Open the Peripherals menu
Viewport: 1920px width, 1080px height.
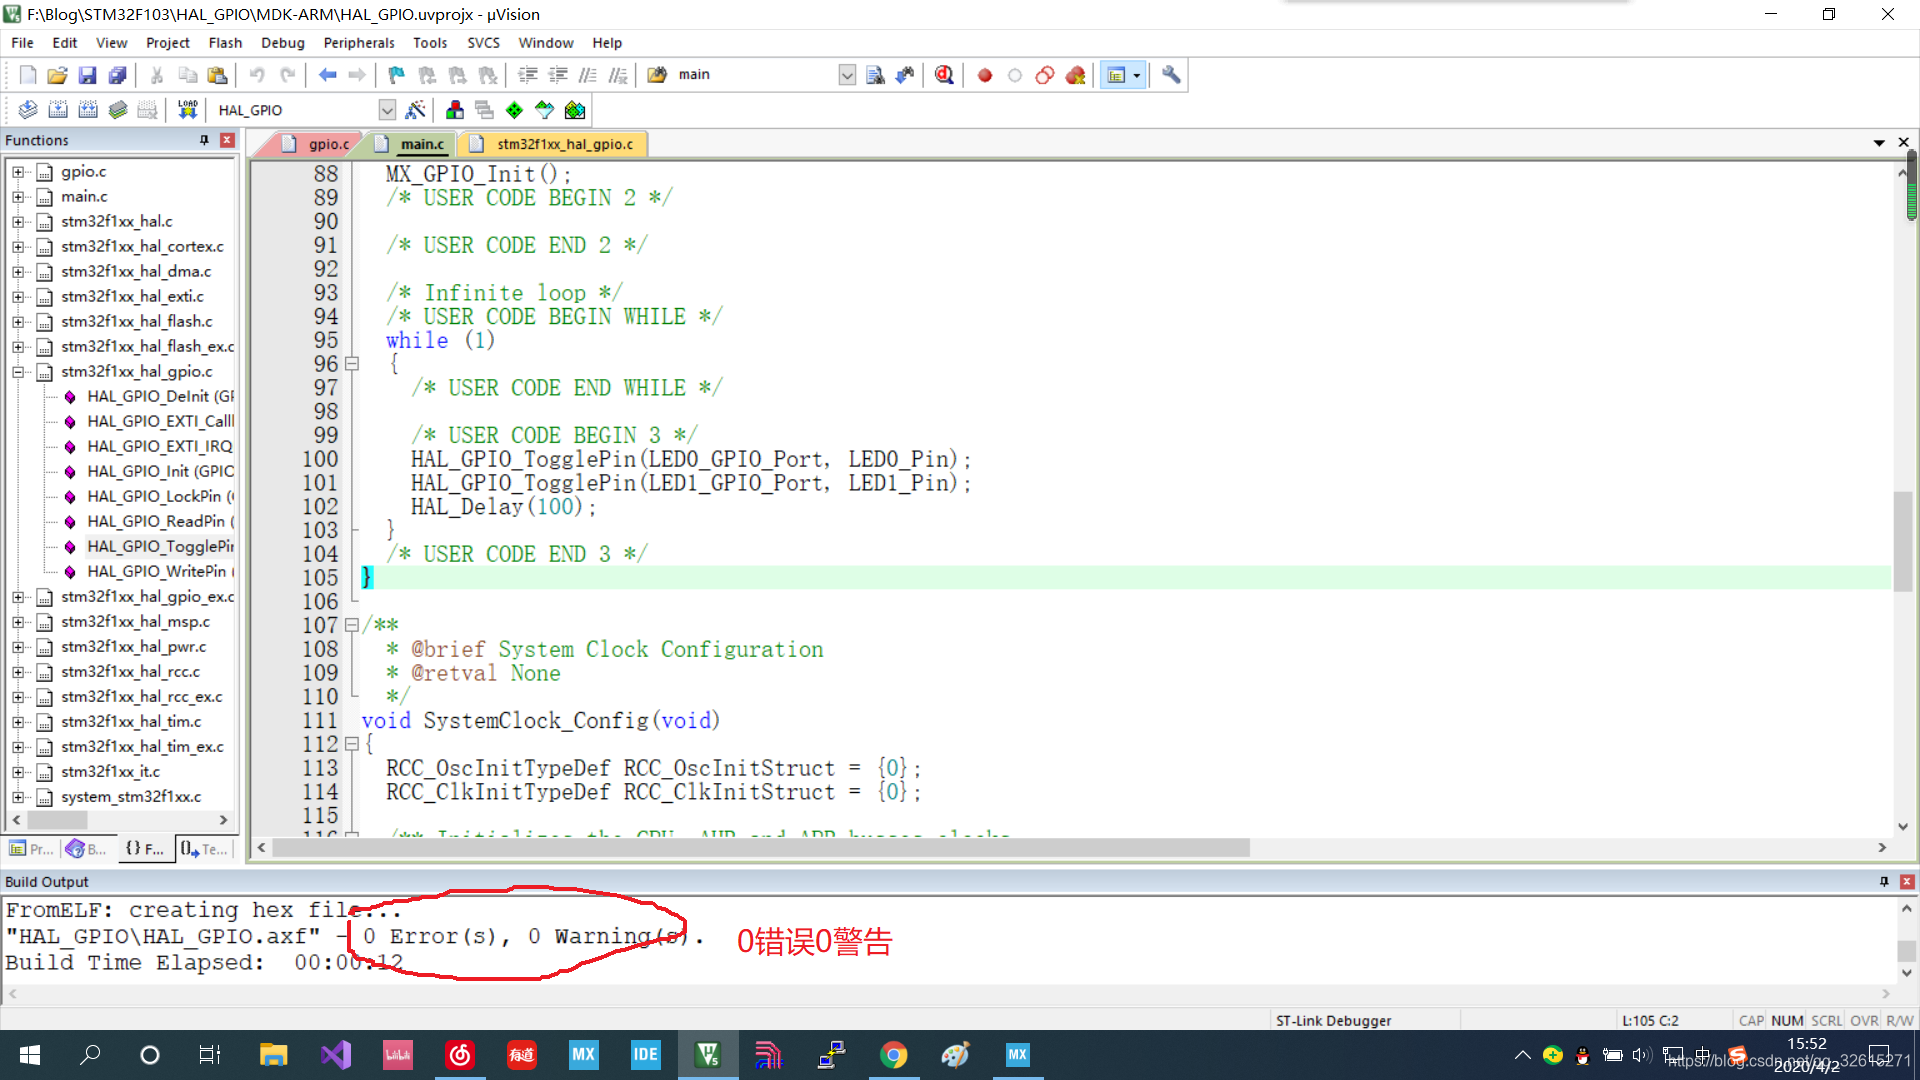[x=357, y=42]
